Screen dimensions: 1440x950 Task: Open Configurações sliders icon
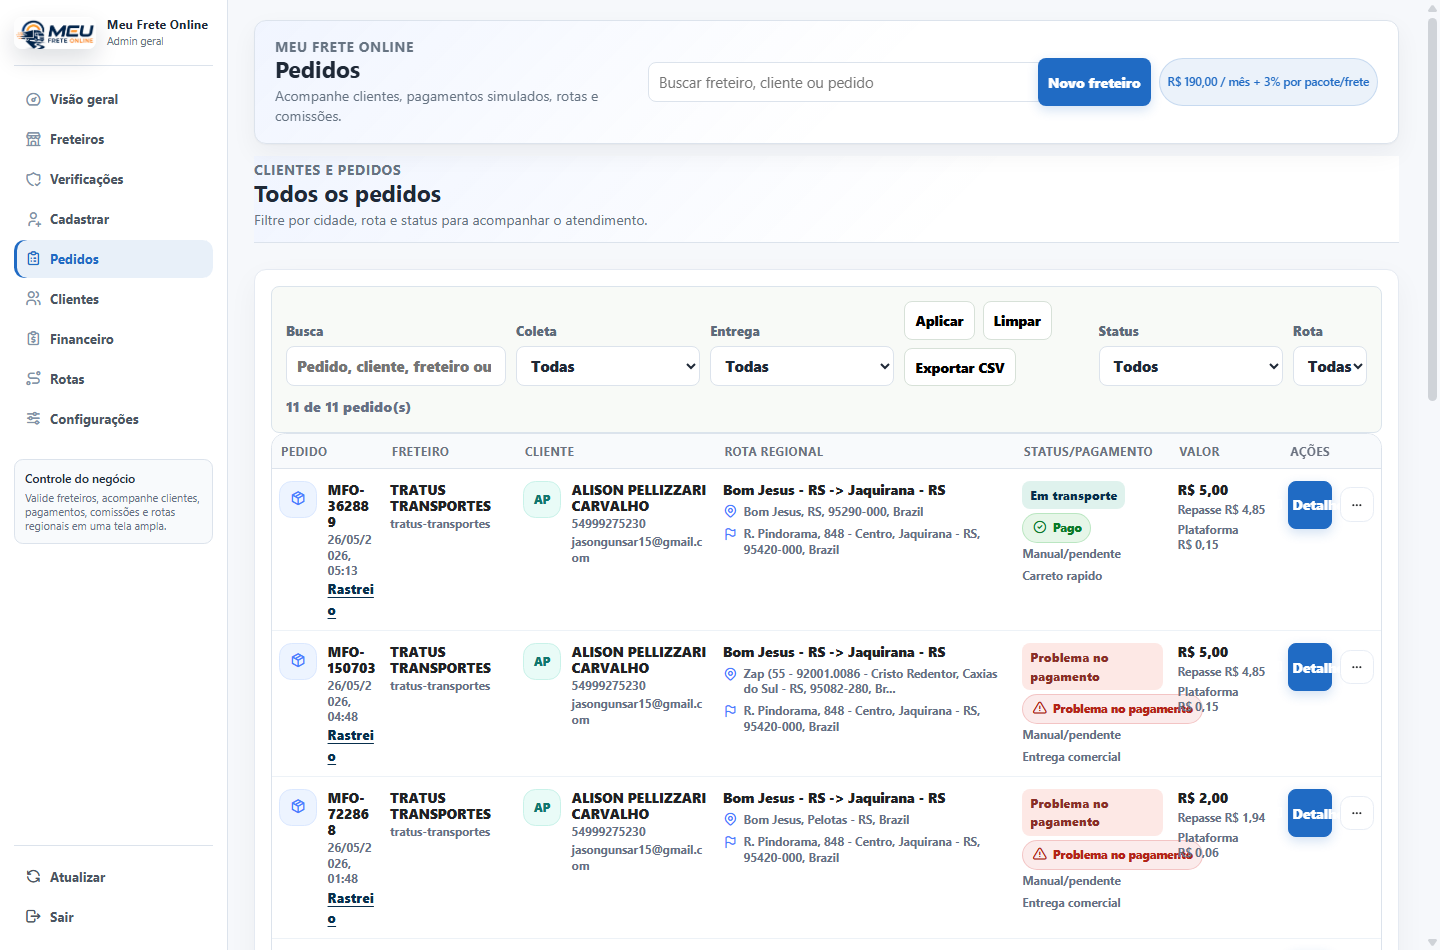click(33, 419)
